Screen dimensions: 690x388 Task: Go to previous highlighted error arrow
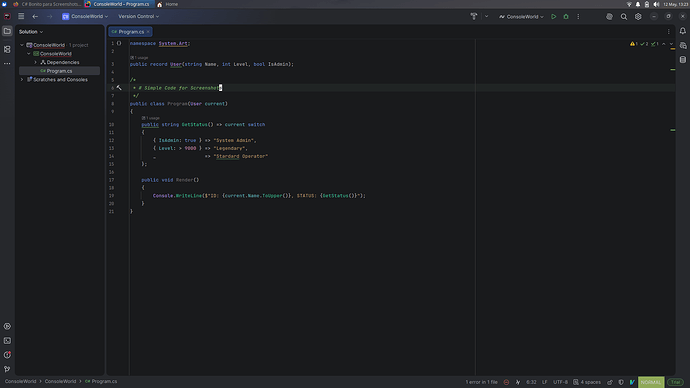coord(664,44)
